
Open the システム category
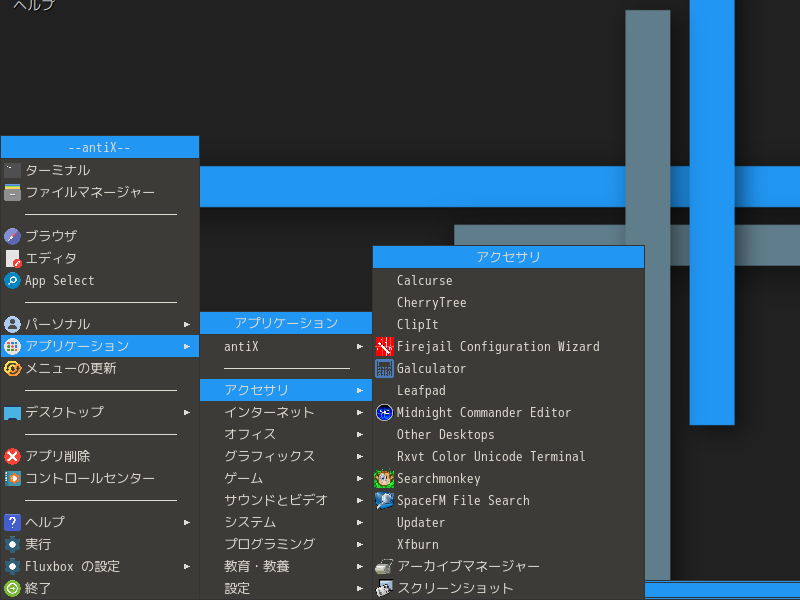[x=286, y=522]
